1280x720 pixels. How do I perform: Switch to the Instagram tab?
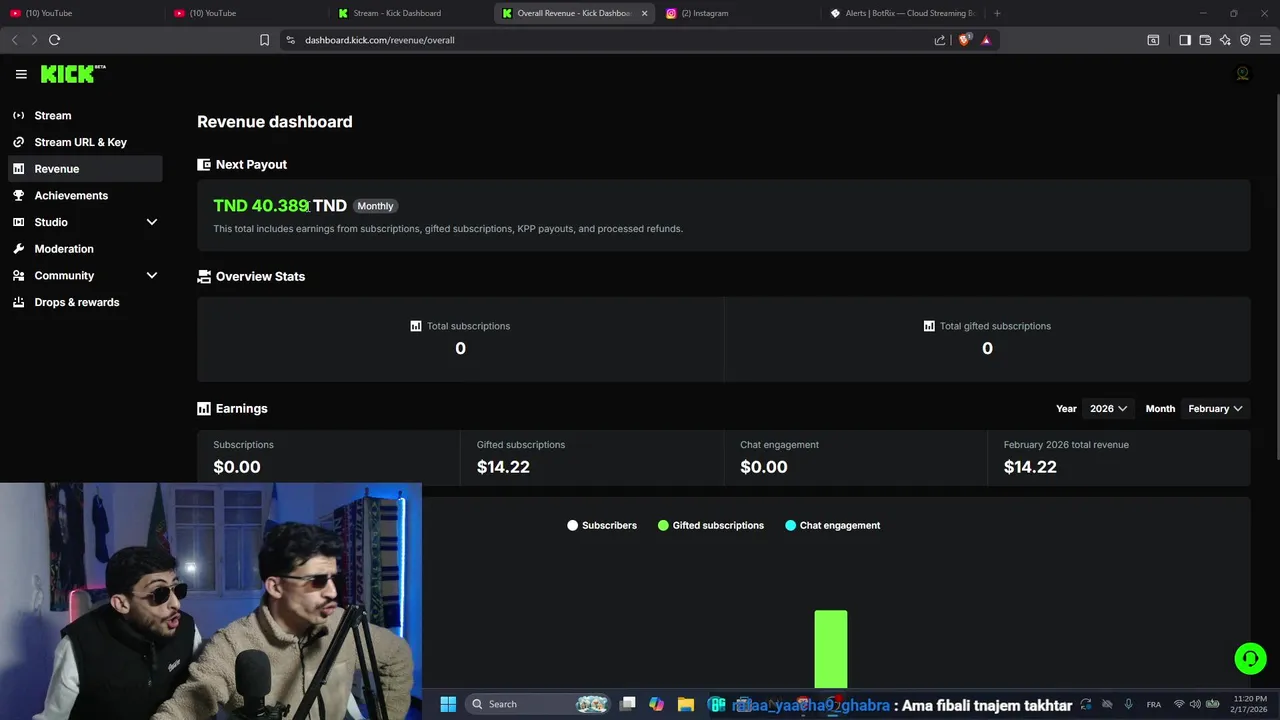pyautogui.click(x=738, y=13)
